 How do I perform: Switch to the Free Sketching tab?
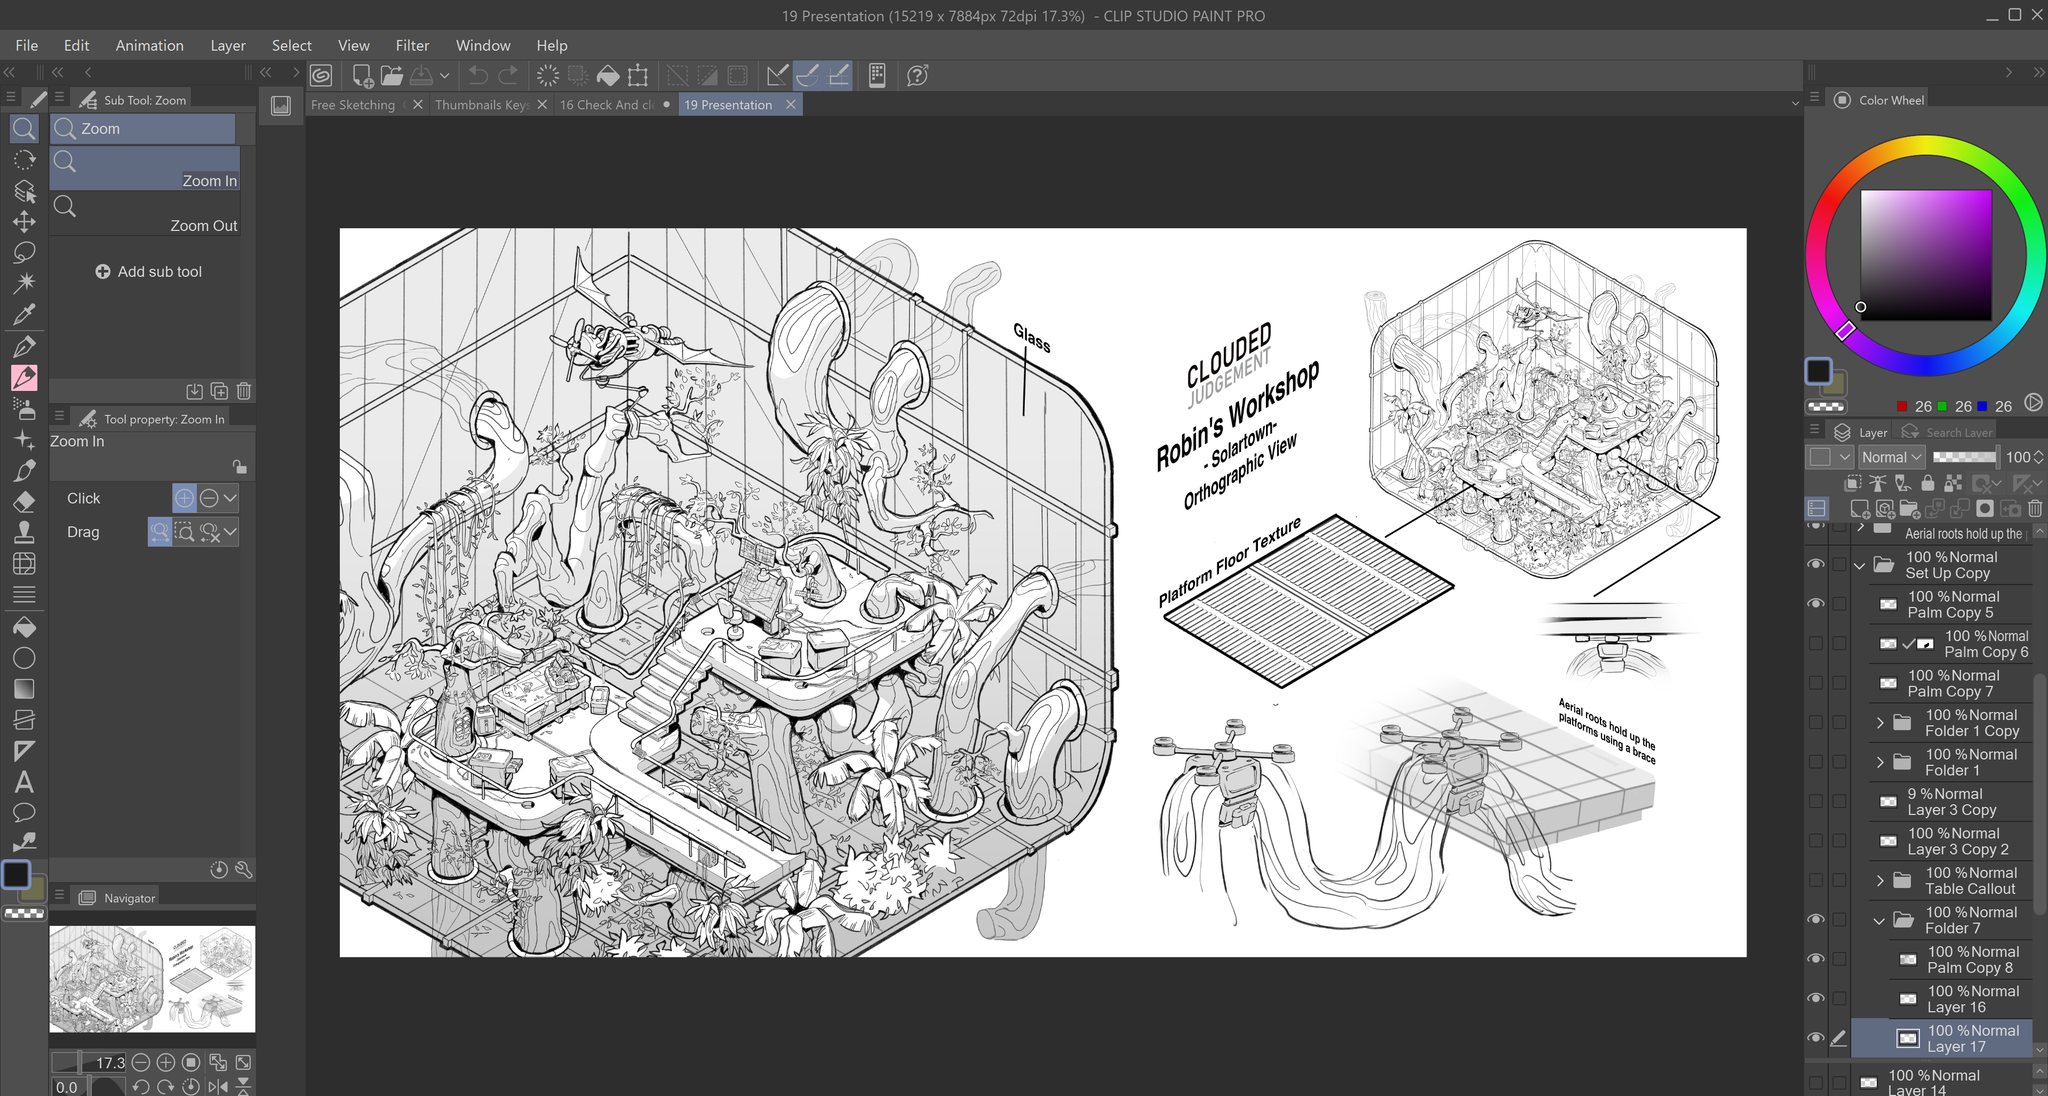click(353, 105)
